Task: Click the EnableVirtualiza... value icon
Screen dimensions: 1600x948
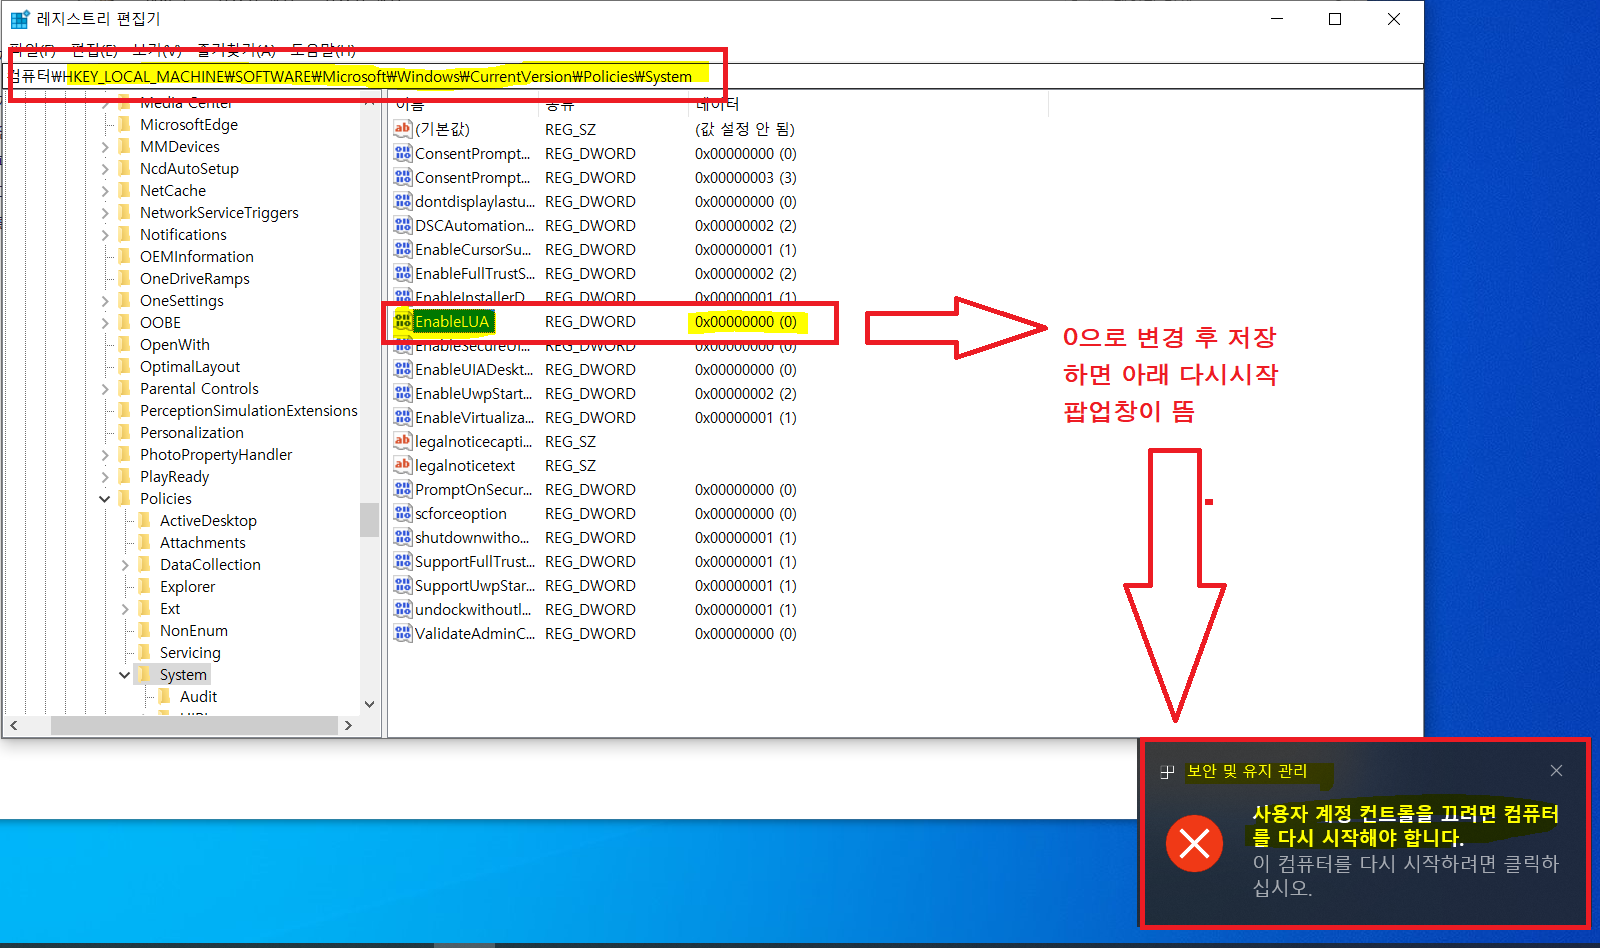Action: (x=403, y=417)
